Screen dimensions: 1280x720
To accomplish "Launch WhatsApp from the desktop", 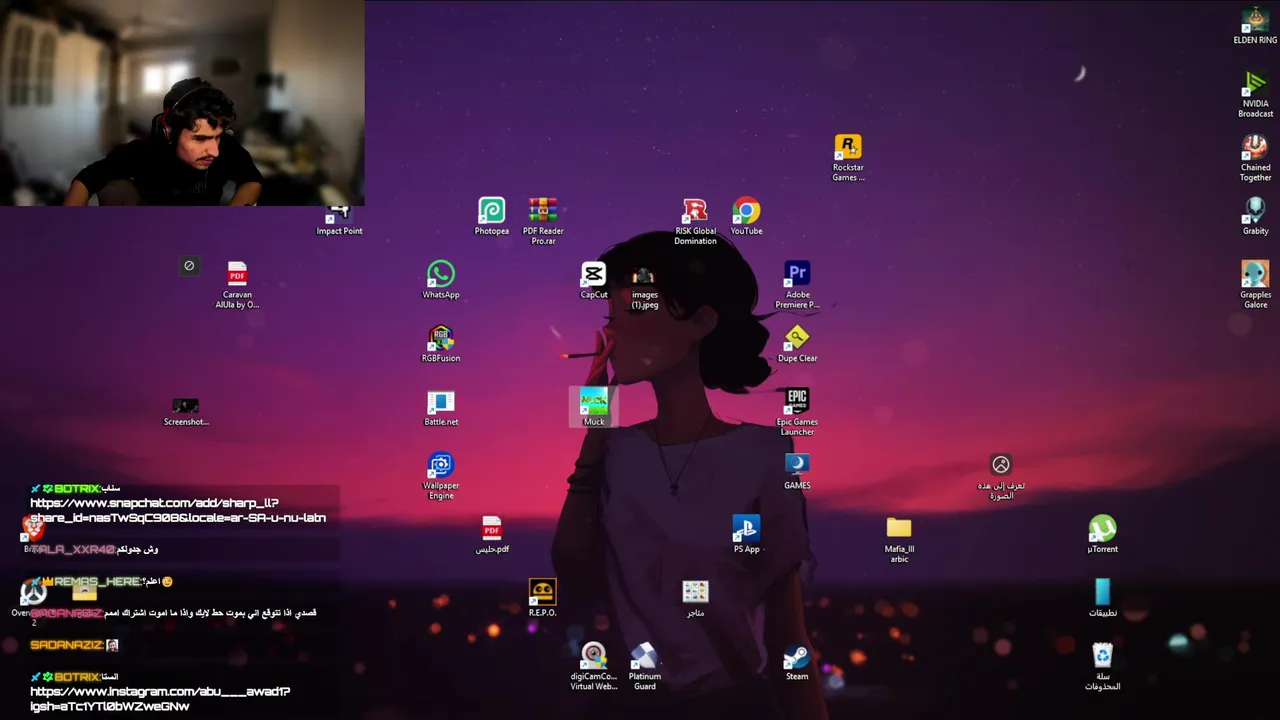I will coord(441,280).
